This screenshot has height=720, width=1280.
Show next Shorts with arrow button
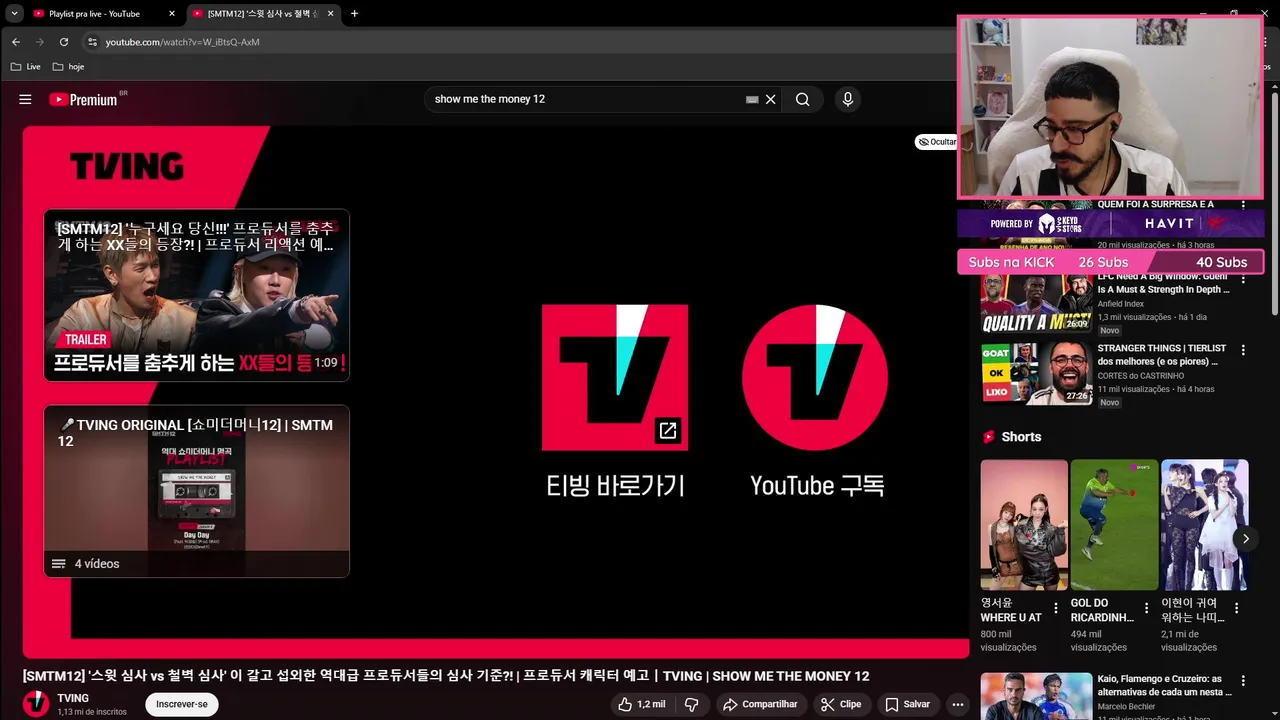1245,538
